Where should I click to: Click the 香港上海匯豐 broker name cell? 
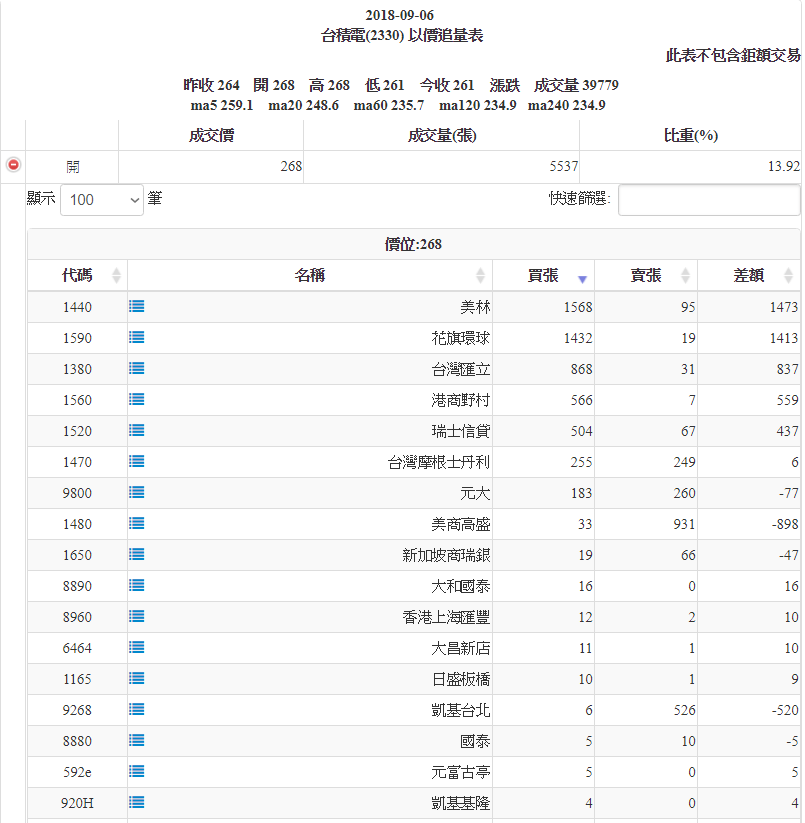pyautogui.click(x=445, y=617)
